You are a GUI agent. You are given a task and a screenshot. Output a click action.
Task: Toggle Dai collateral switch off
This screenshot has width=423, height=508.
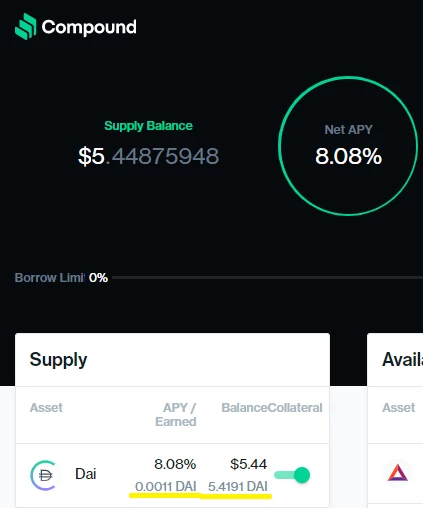click(x=292, y=475)
